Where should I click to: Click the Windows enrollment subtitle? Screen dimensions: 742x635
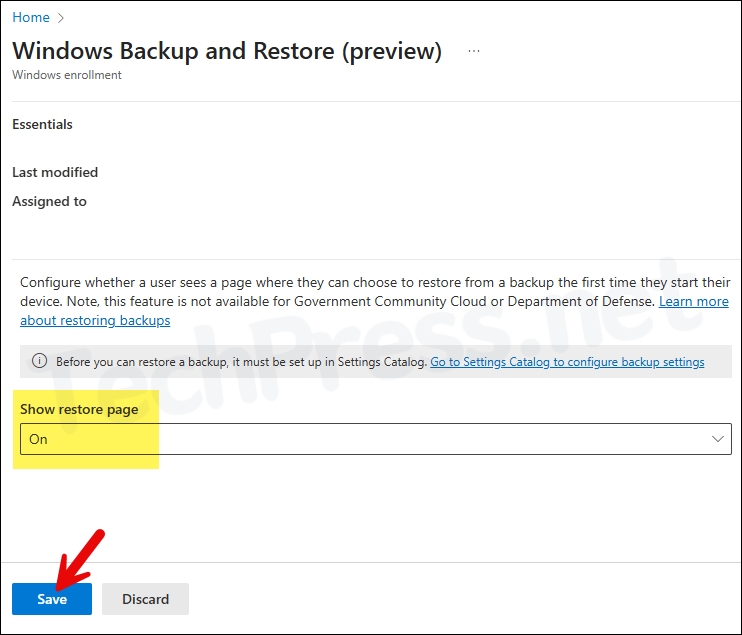click(67, 75)
